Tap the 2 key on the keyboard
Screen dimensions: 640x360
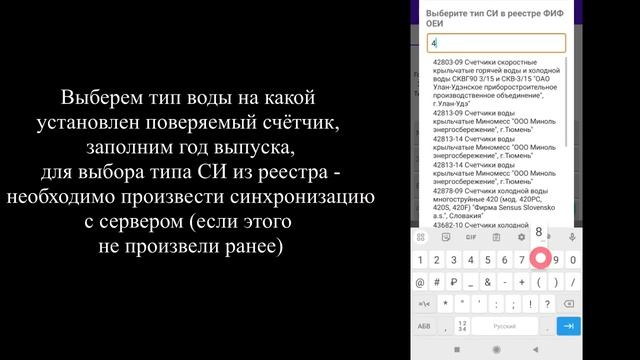437,260
